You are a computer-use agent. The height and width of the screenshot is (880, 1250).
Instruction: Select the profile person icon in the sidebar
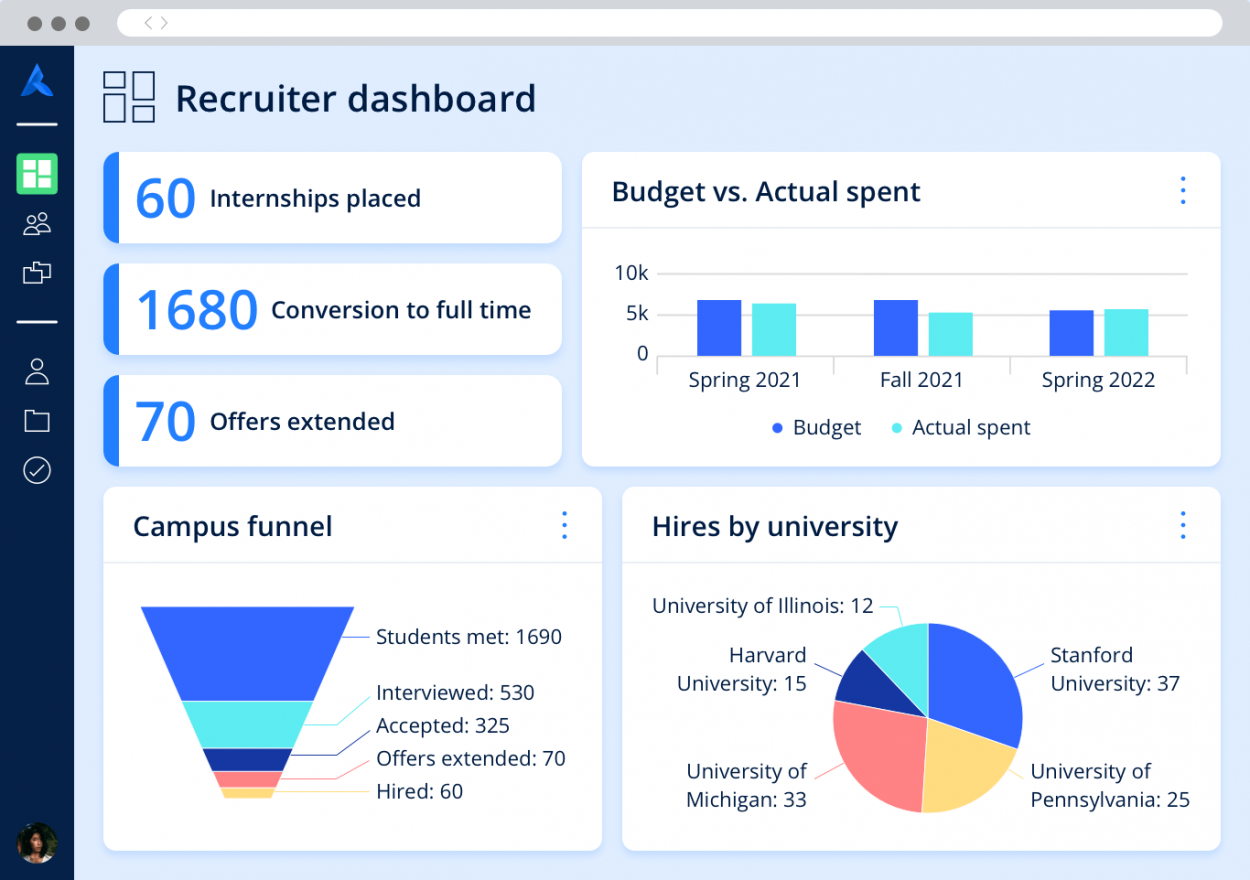(37, 371)
